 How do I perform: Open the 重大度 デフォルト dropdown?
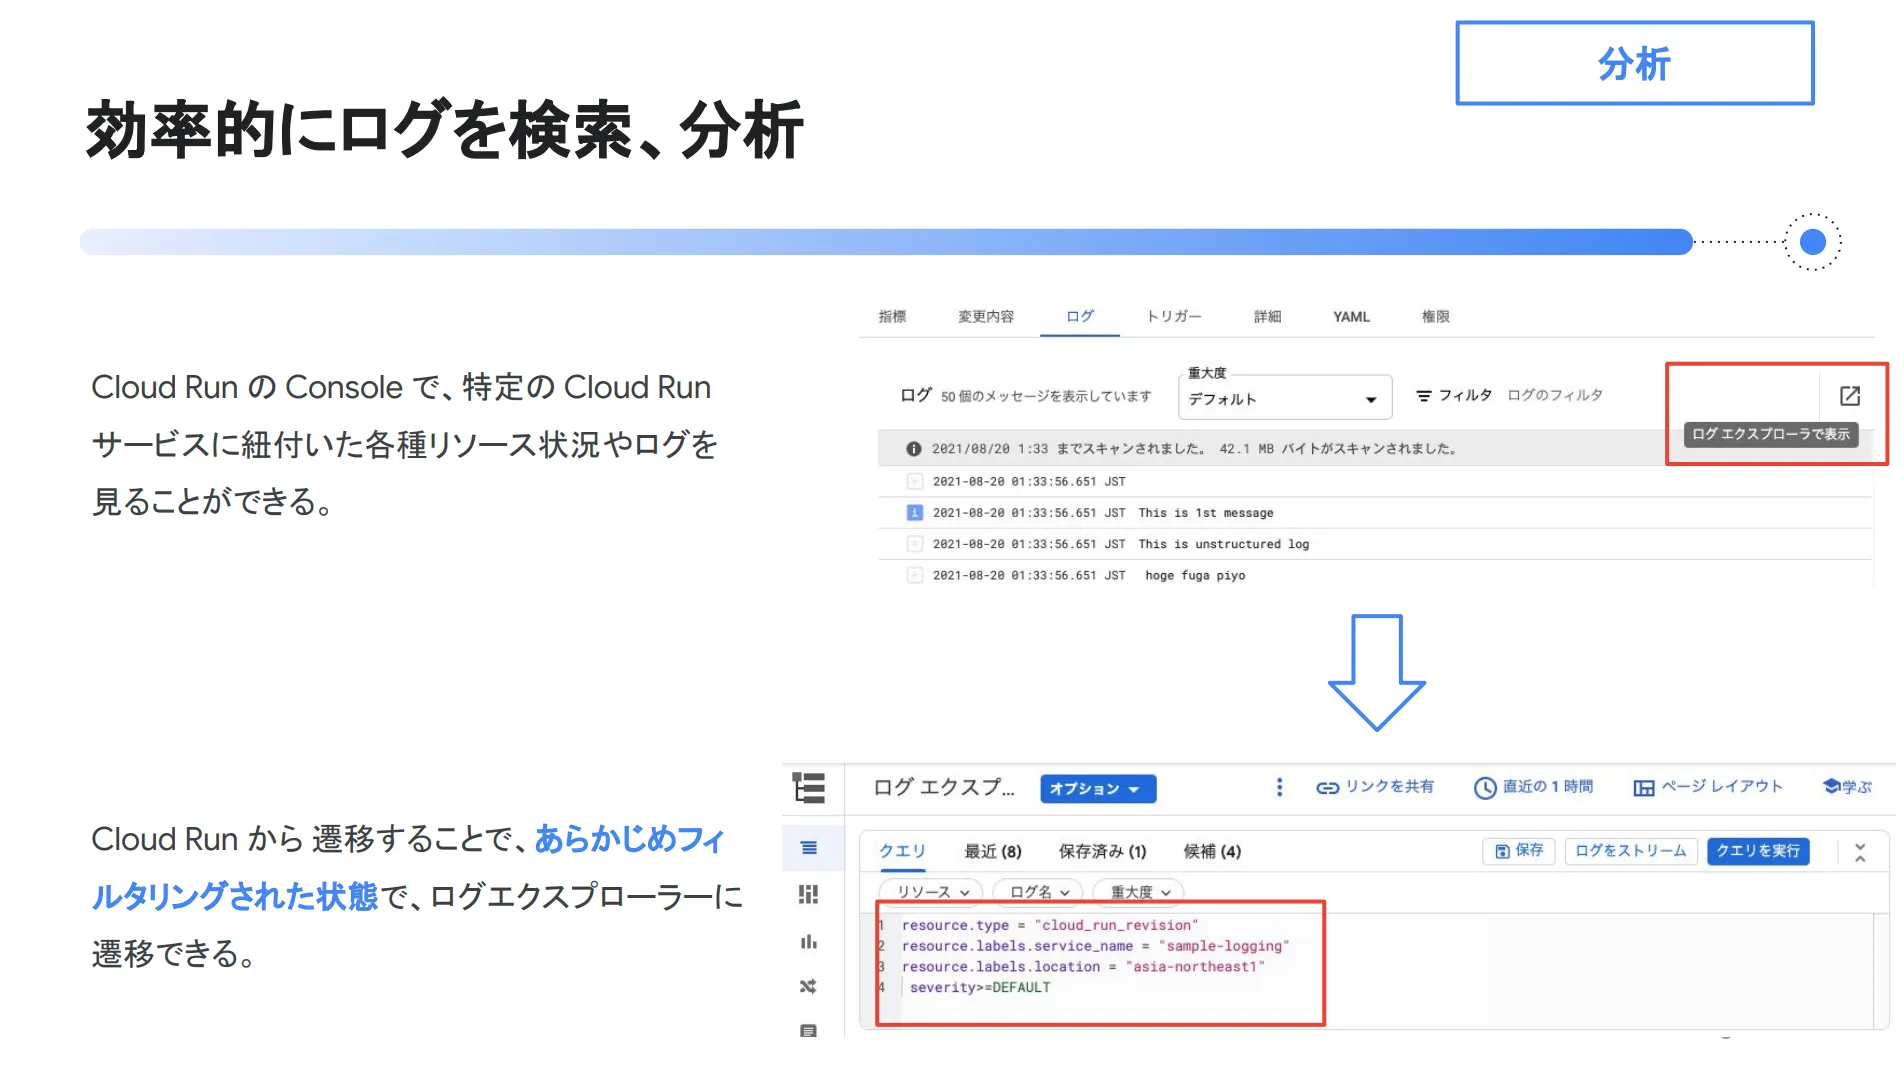[x=1285, y=398]
